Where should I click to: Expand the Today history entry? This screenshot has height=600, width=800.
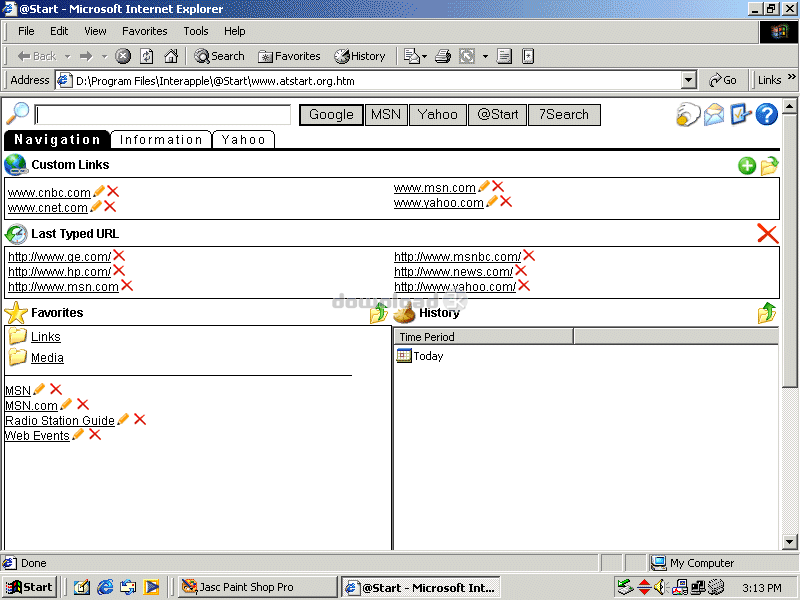click(x=427, y=356)
